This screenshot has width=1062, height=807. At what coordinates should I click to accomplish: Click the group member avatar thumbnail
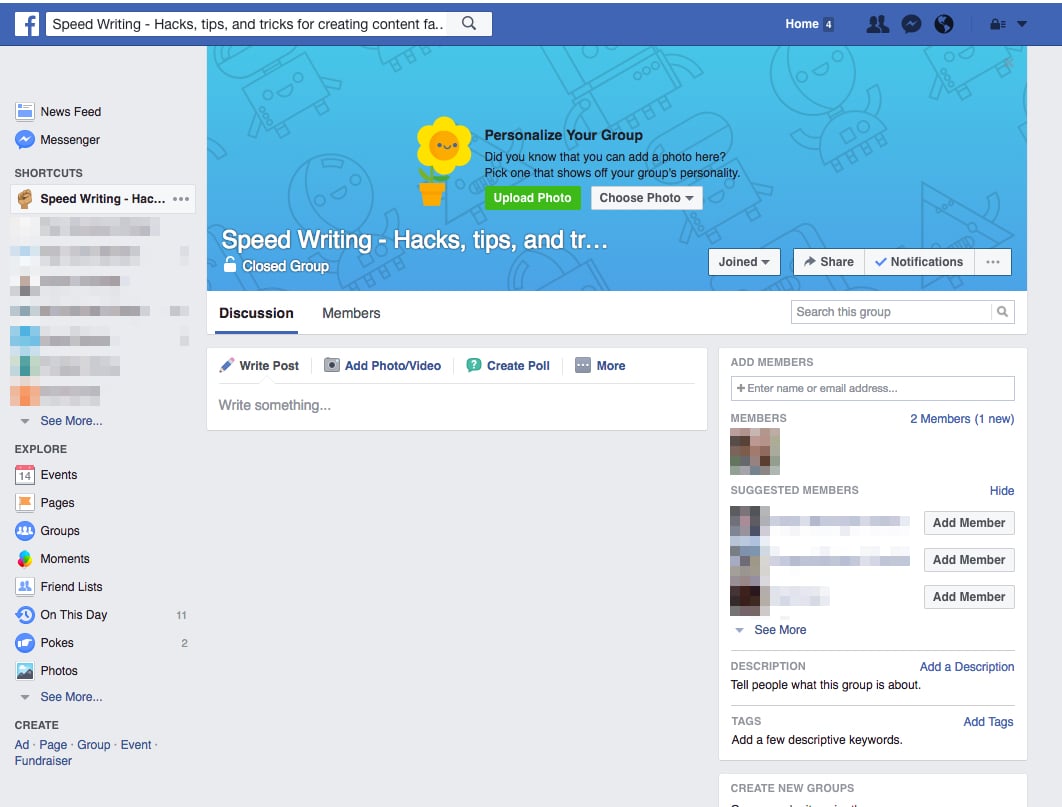[x=755, y=452]
